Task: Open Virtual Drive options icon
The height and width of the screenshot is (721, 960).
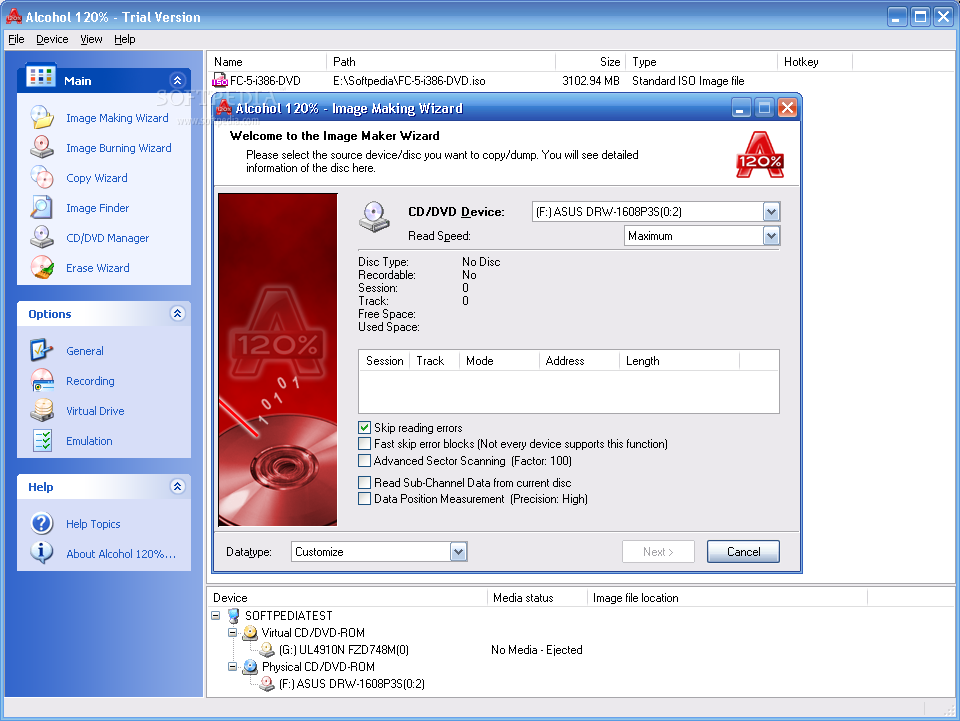Action: coord(42,411)
